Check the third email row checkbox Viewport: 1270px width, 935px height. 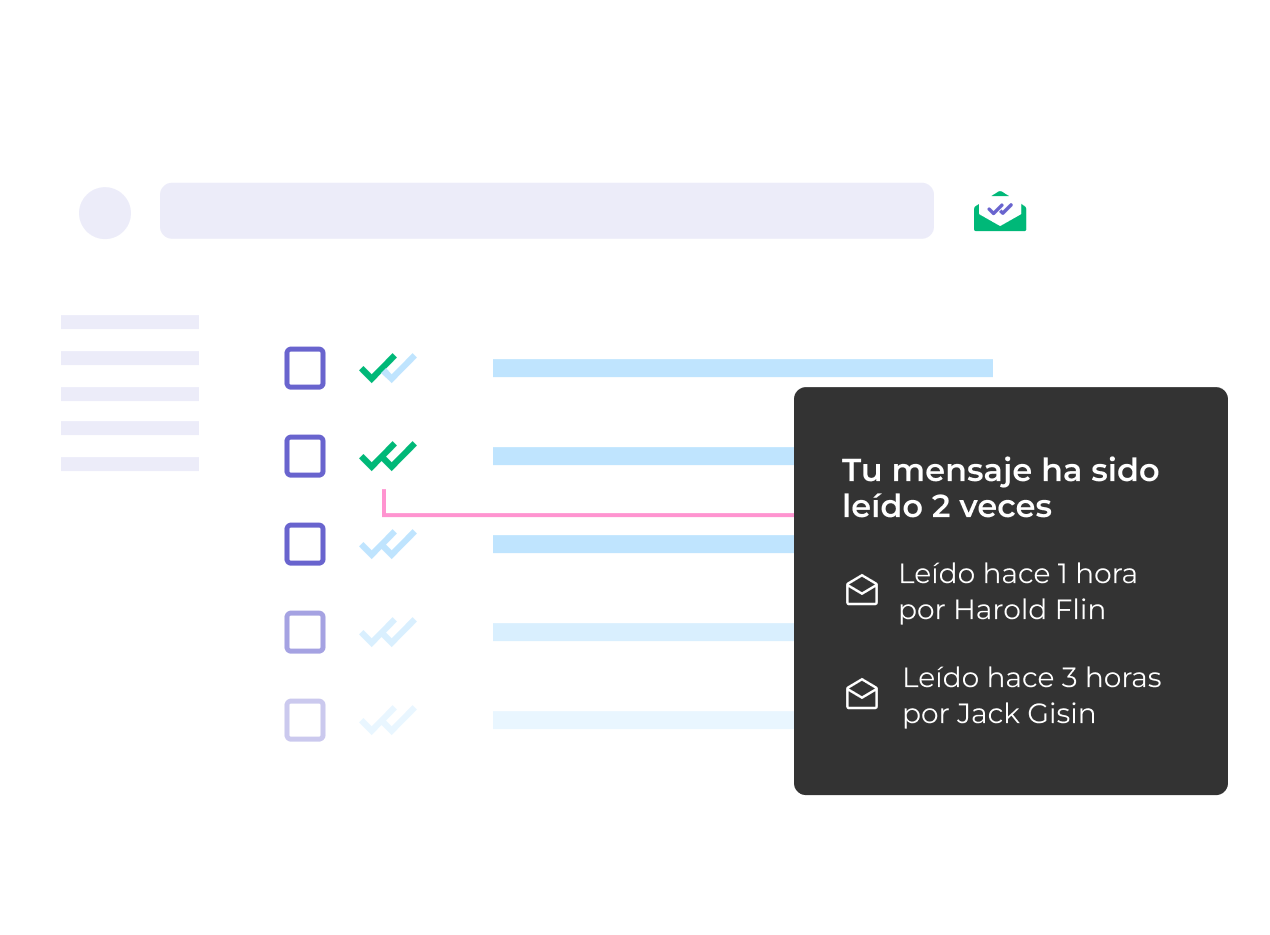pyautogui.click(x=305, y=544)
